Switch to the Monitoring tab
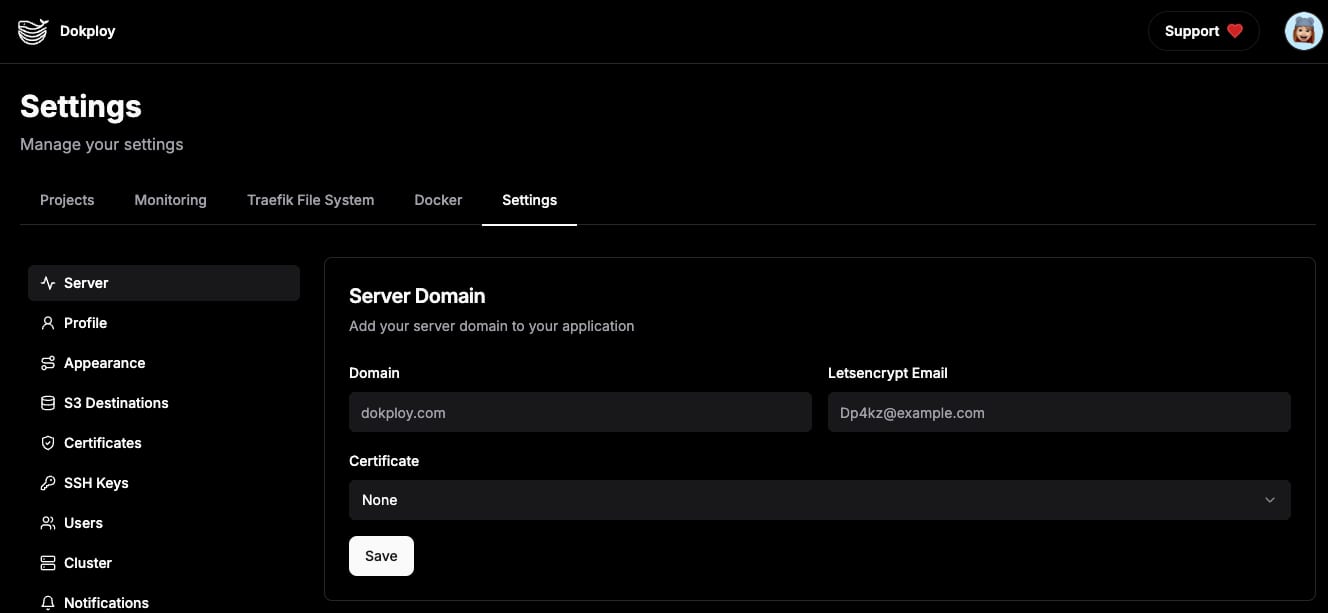The width and height of the screenshot is (1328, 613). pyautogui.click(x=170, y=200)
